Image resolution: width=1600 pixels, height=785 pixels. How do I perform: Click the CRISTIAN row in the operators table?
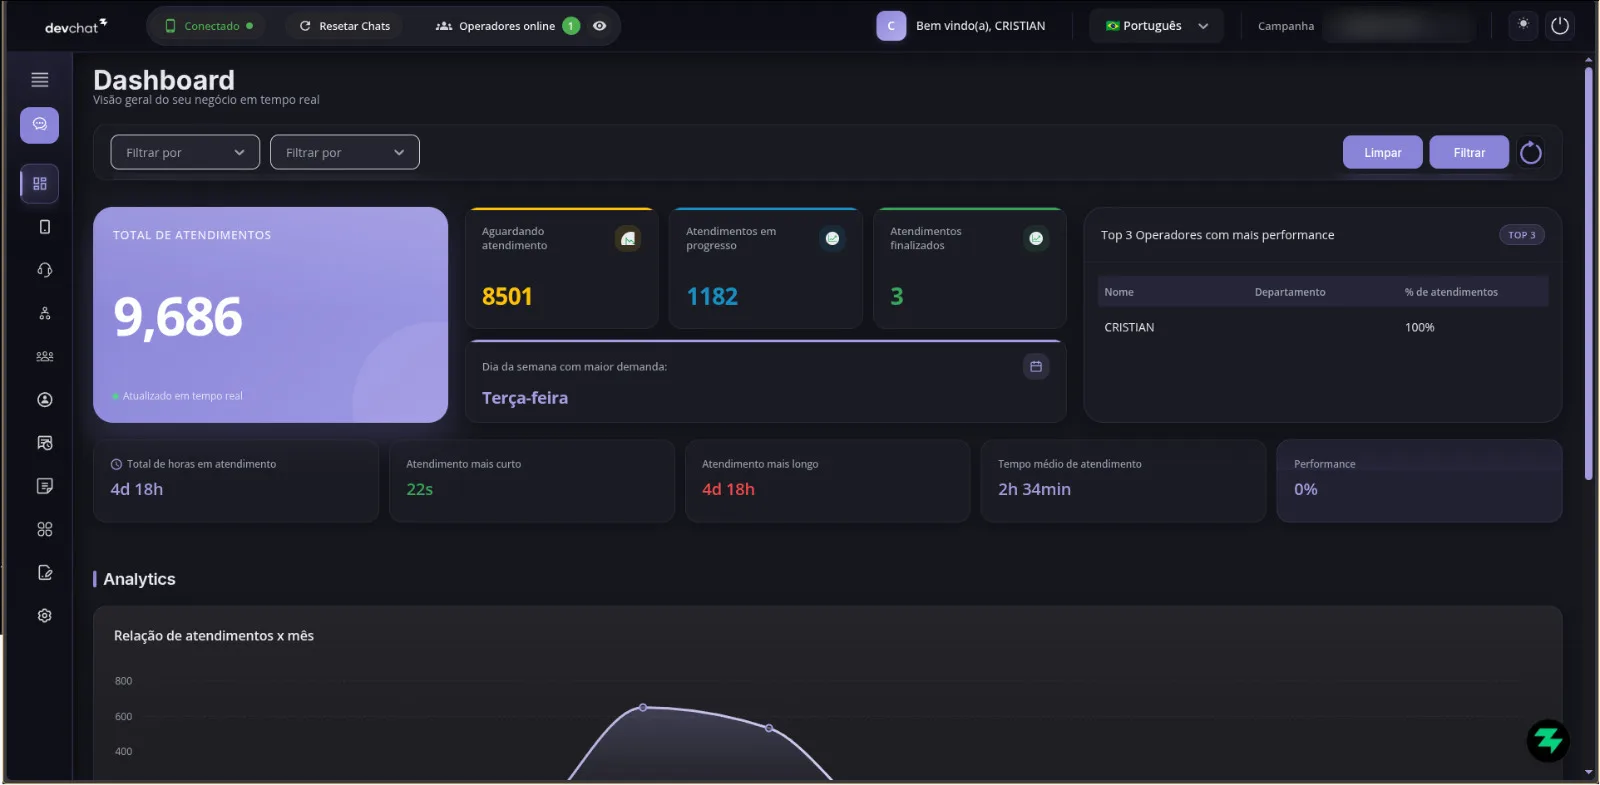pyautogui.click(x=1323, y=327)
